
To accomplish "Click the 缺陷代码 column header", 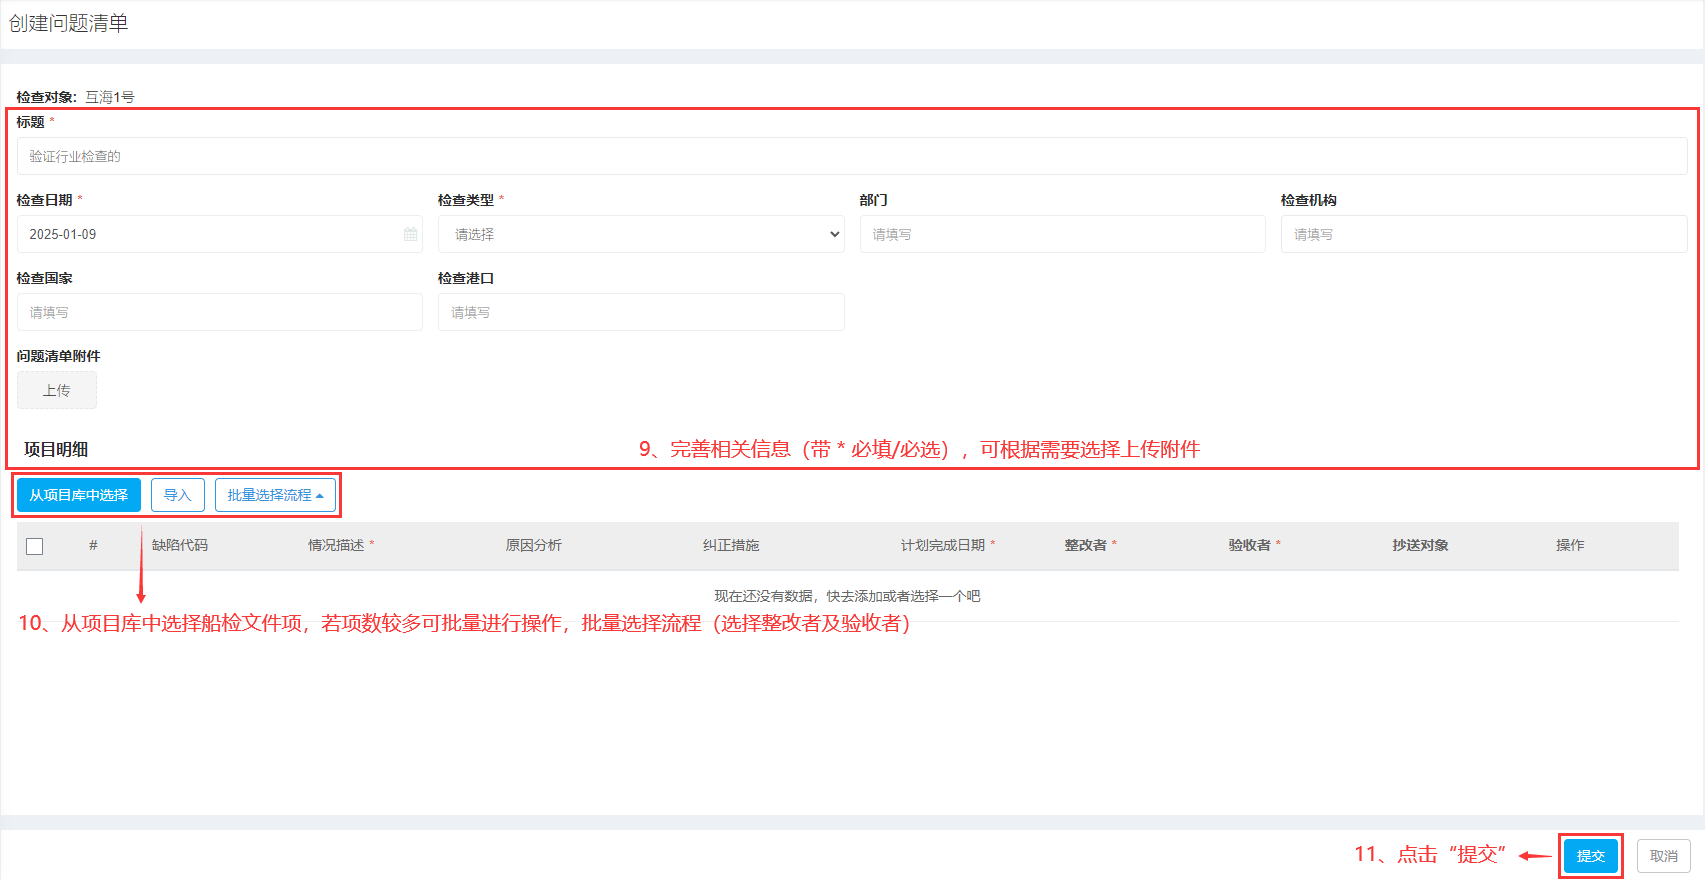I will point(180,545).
